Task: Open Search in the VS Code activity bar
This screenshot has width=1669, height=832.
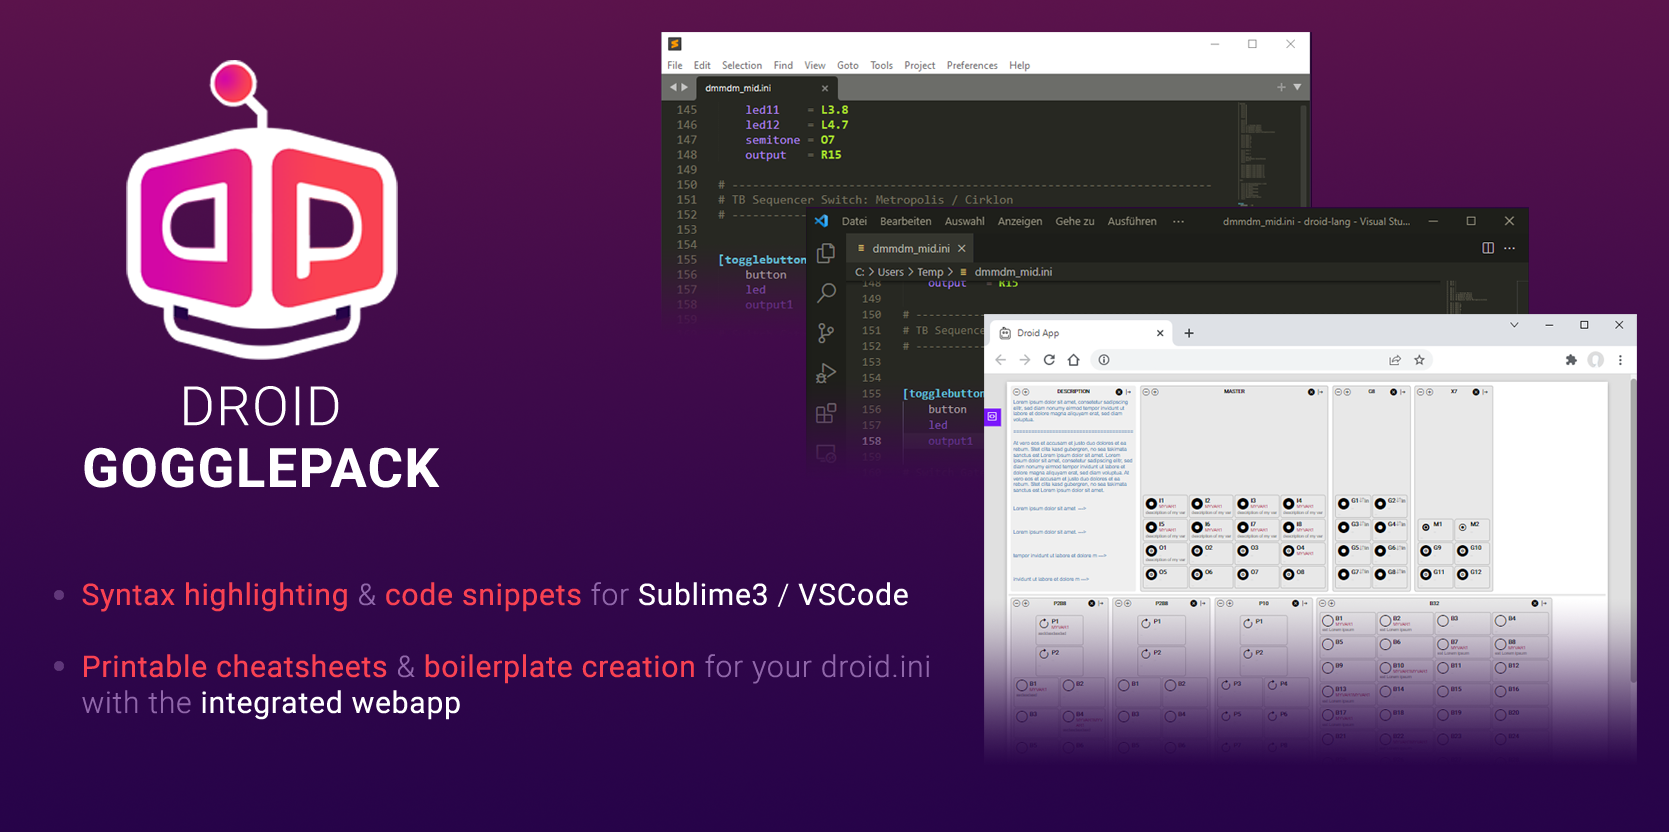Action: pyautogui.click(x=826, y=293)
